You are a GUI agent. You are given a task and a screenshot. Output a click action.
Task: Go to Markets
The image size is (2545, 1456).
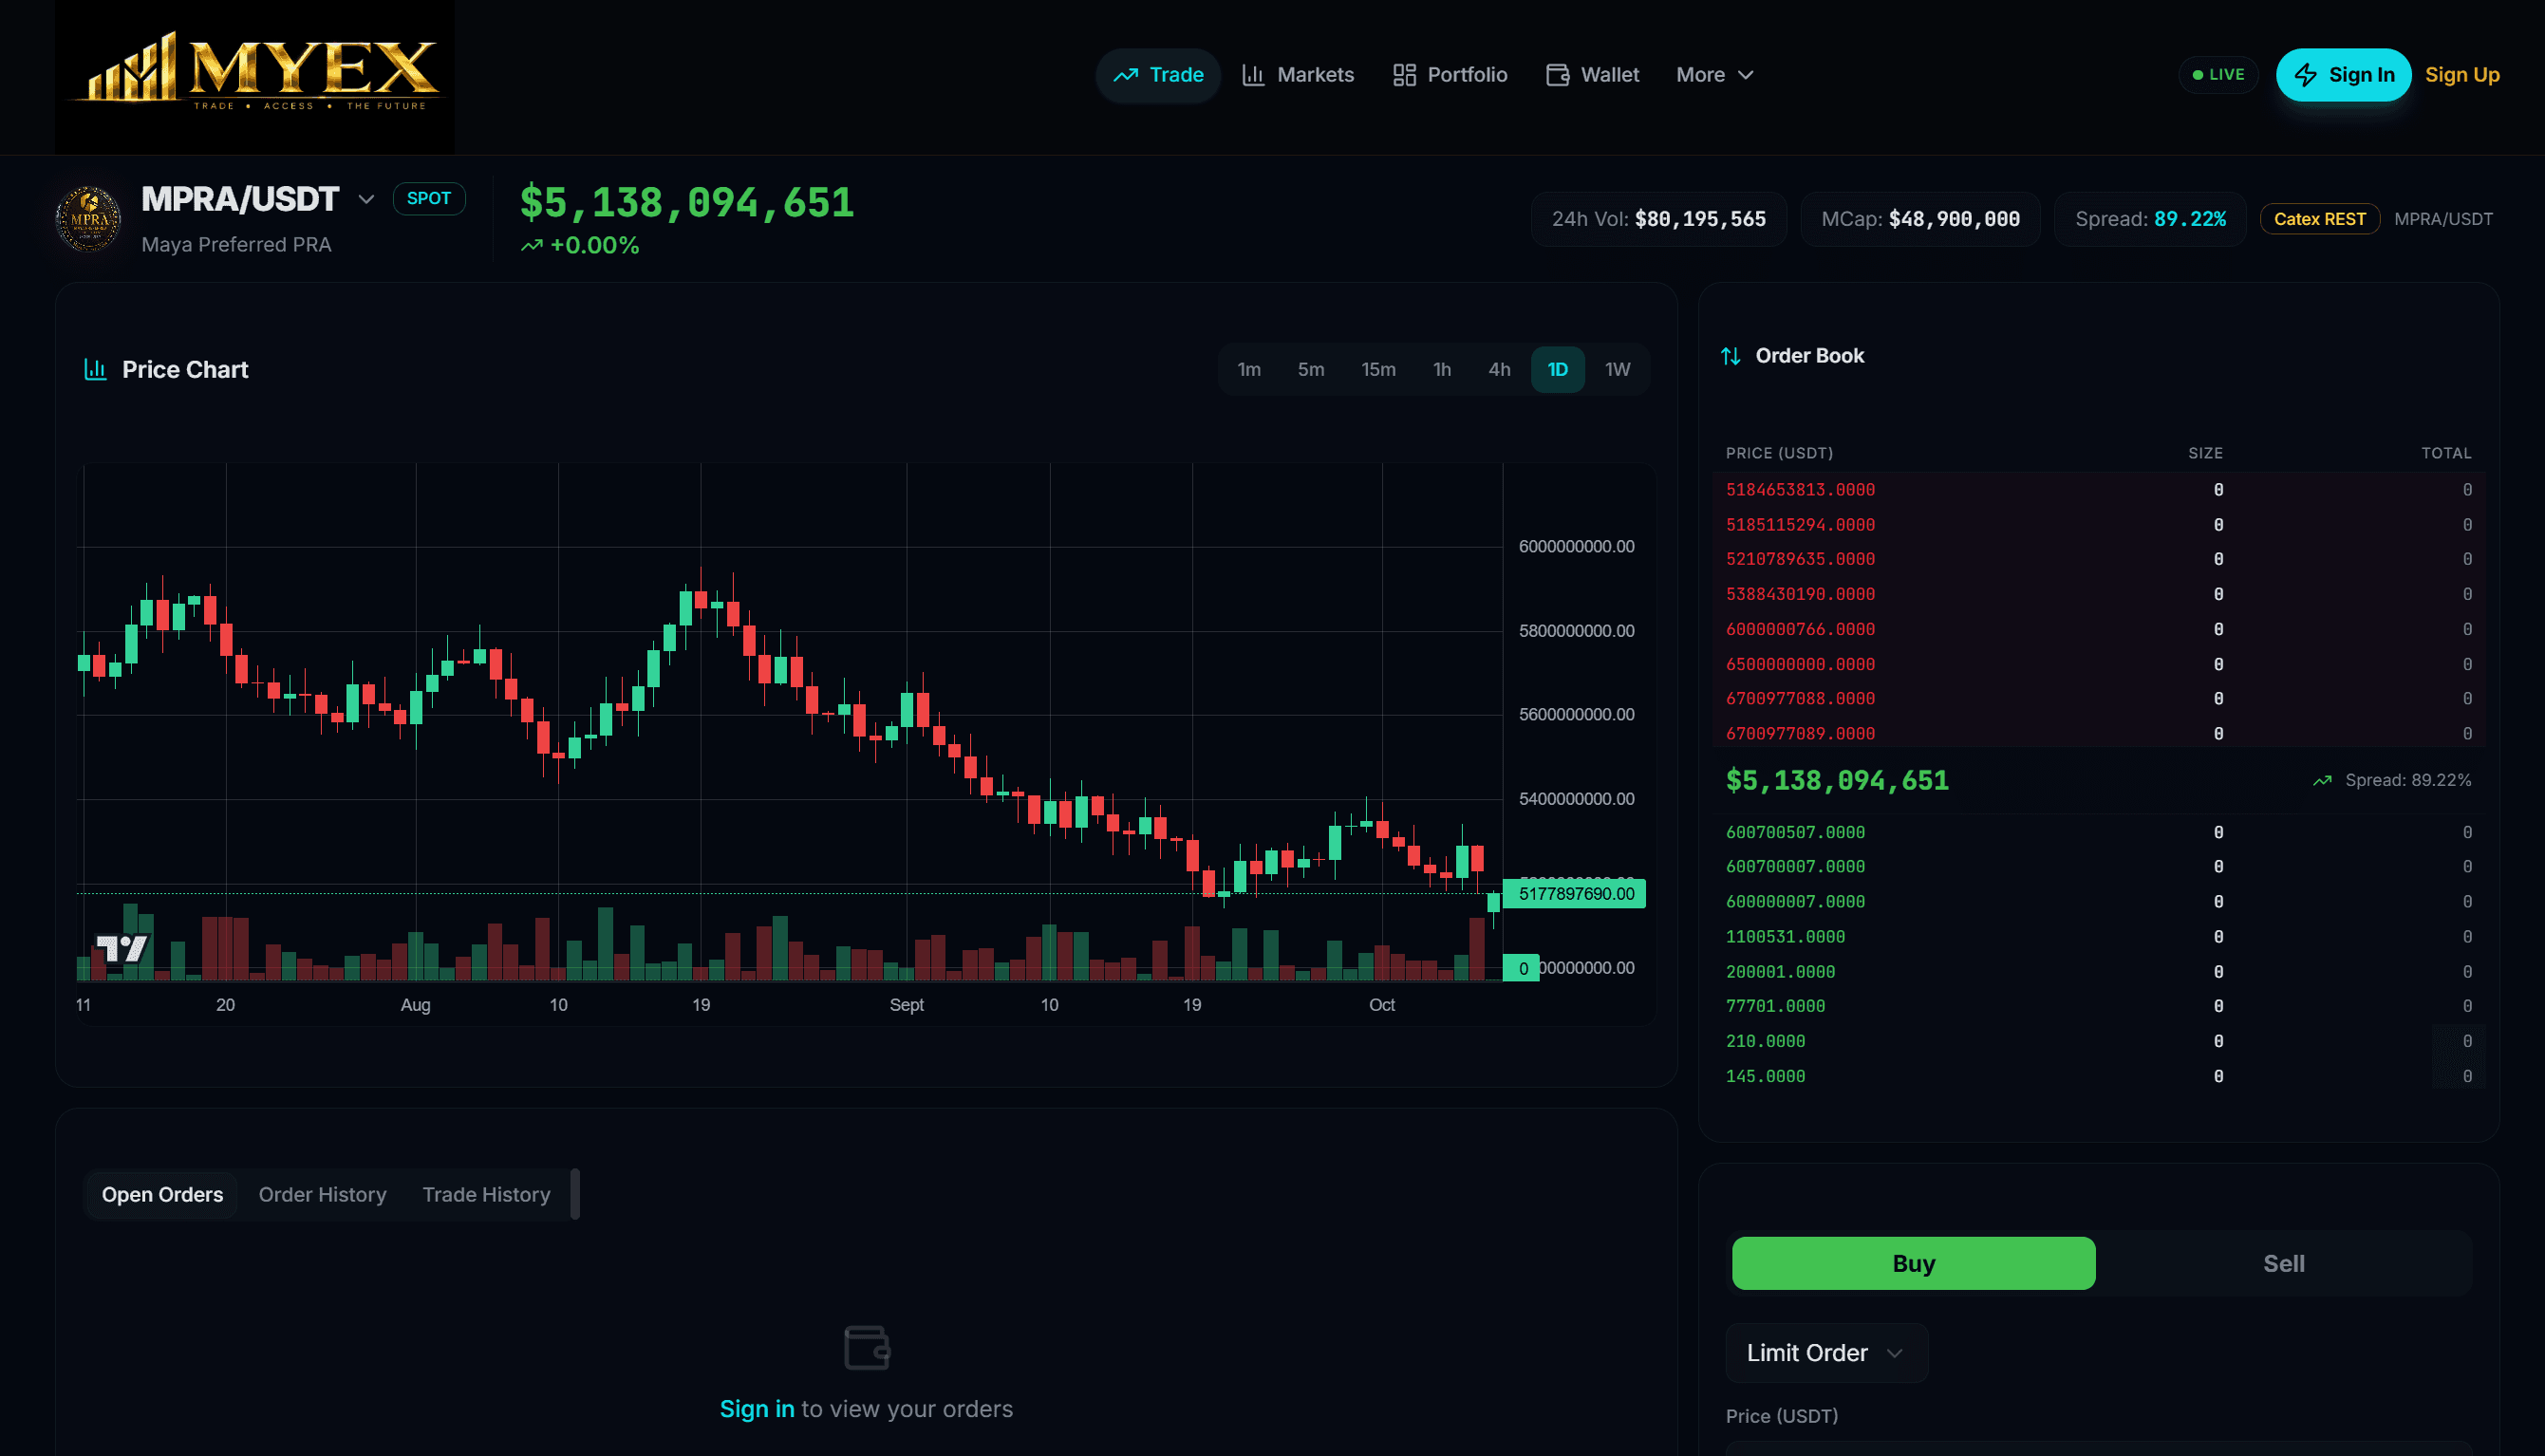(x=1298, y=75)
